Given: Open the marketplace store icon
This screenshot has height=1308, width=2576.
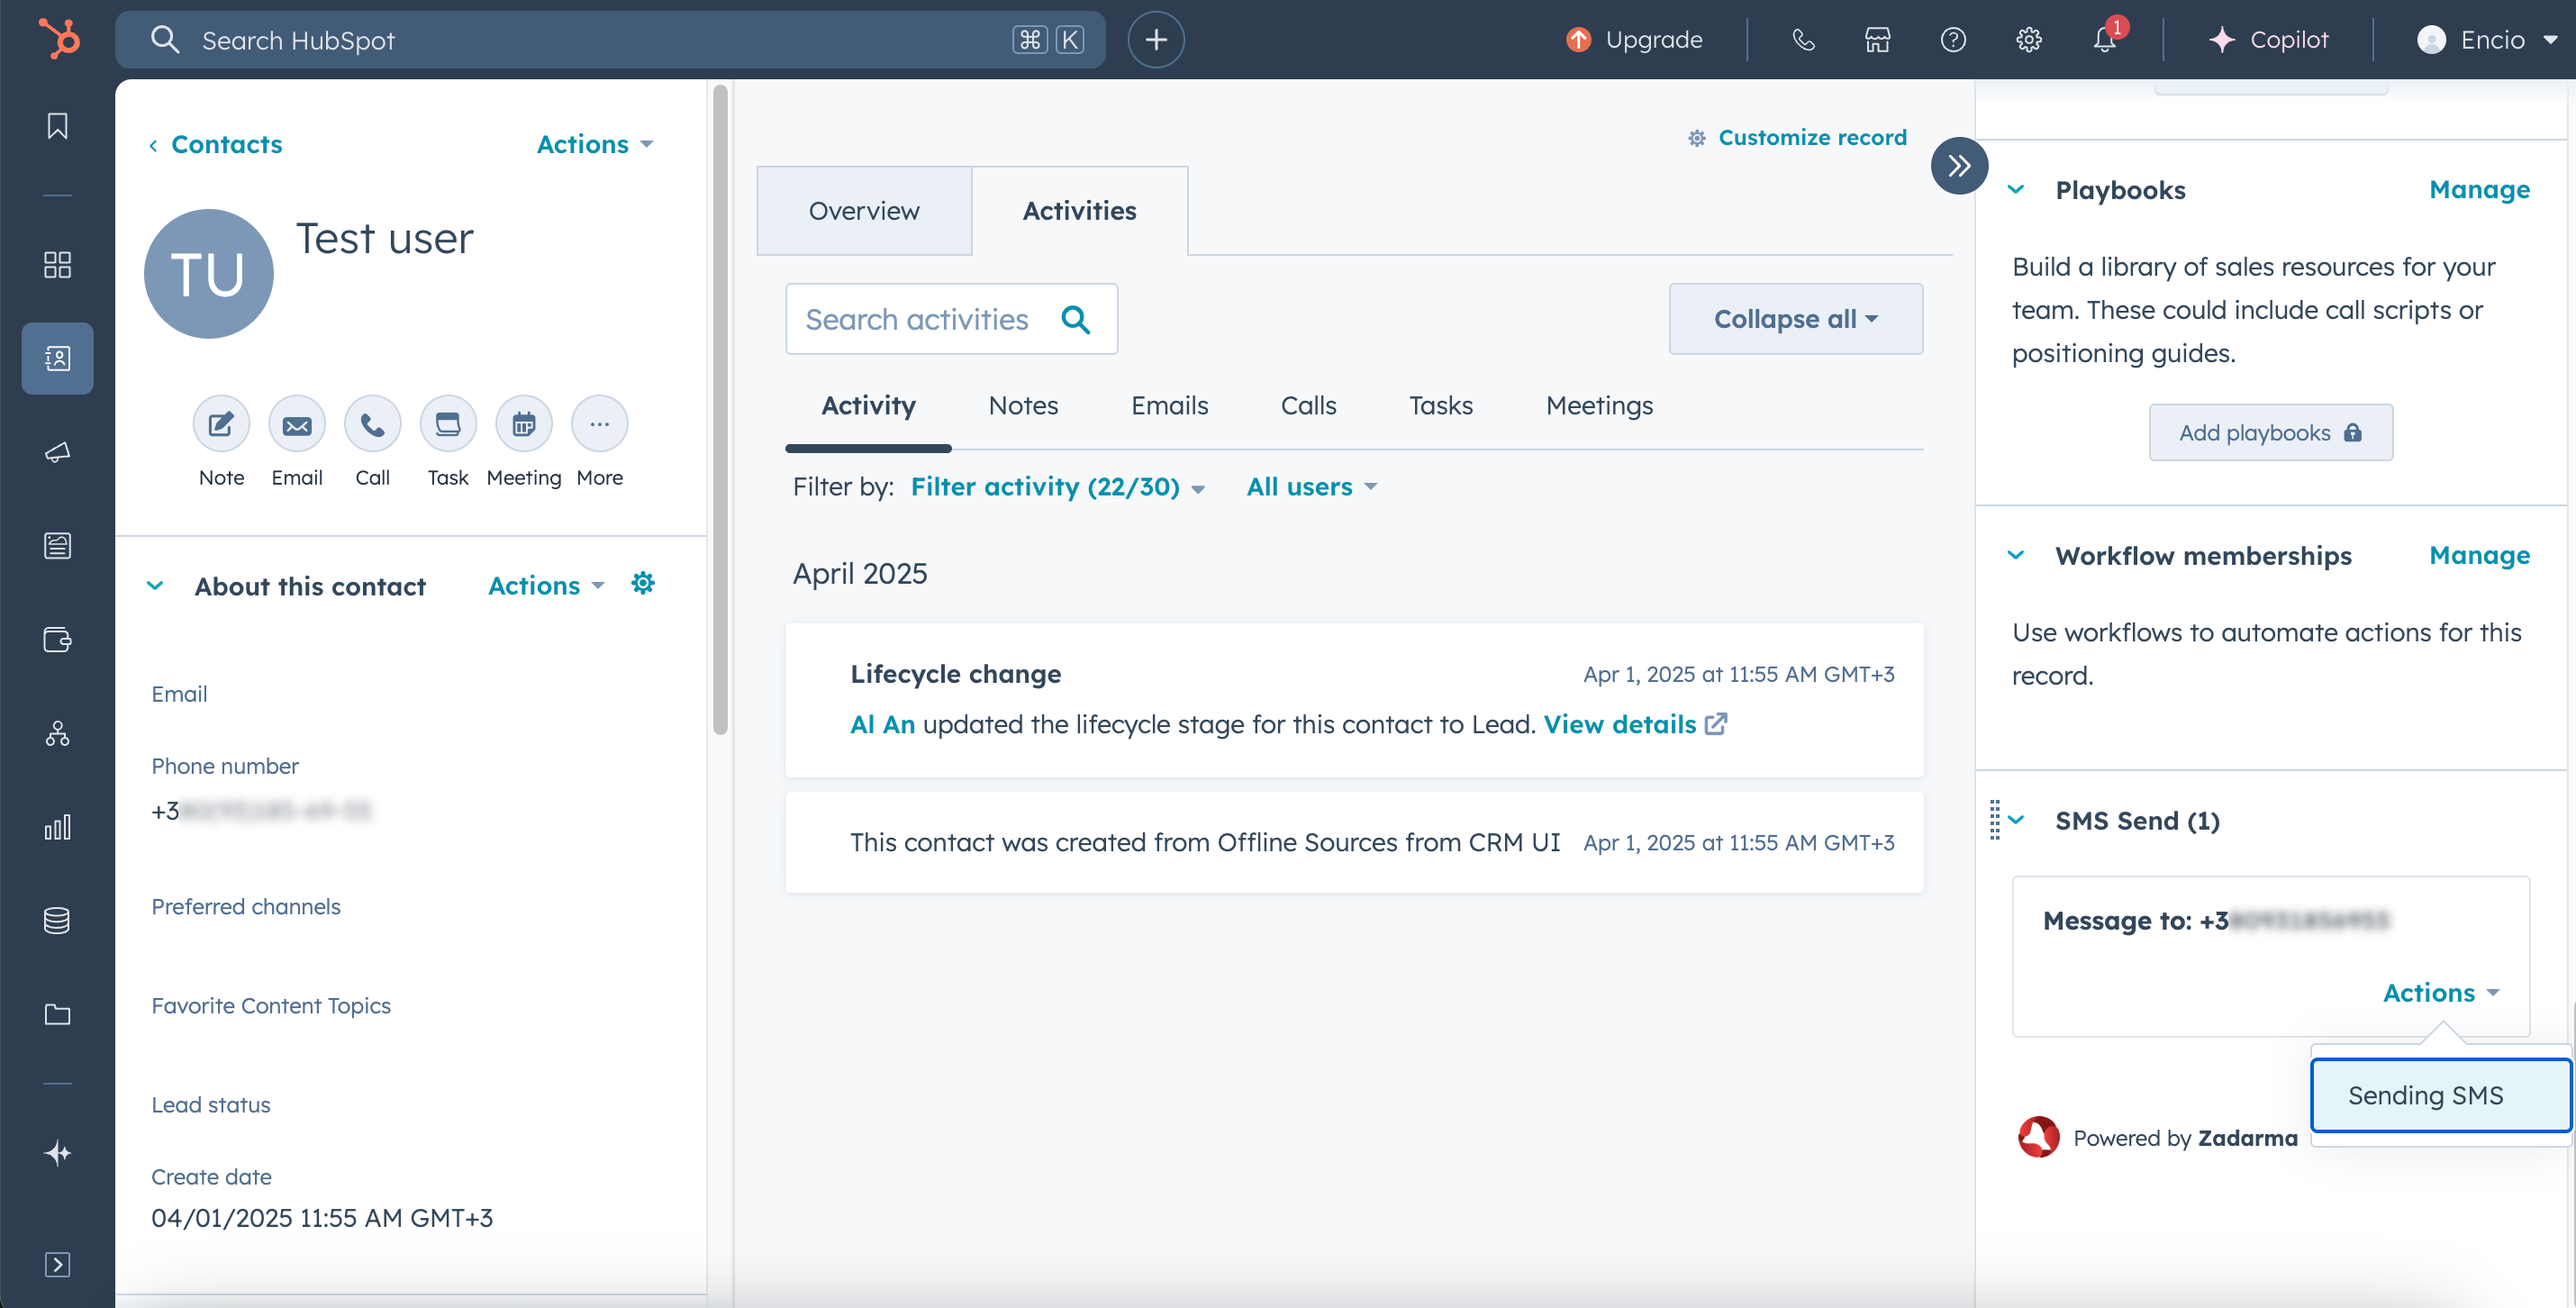Looking at the screenshot, I should pyautogui.click(x=1877, y=40).
